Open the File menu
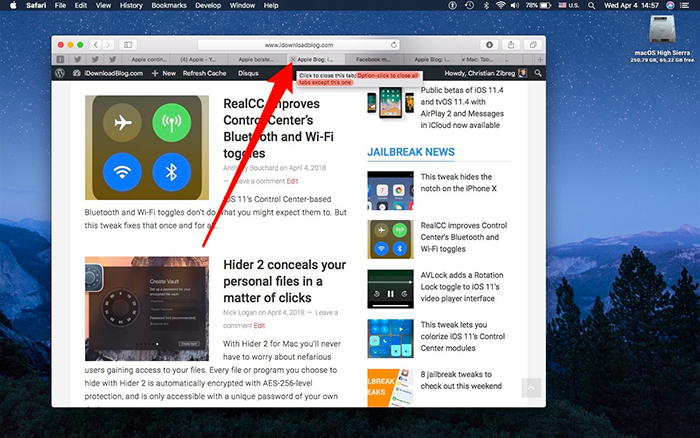Image resolution: width=700 pixels, height=438 pixels. pyautogui.click(x=60, y=5)
